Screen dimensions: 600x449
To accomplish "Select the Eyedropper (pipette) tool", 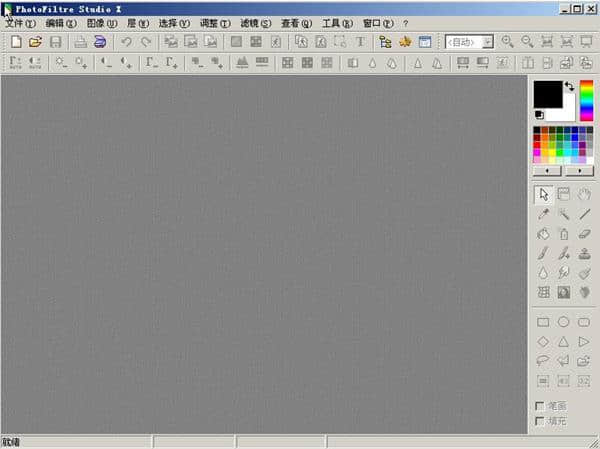I will [543, 213].
